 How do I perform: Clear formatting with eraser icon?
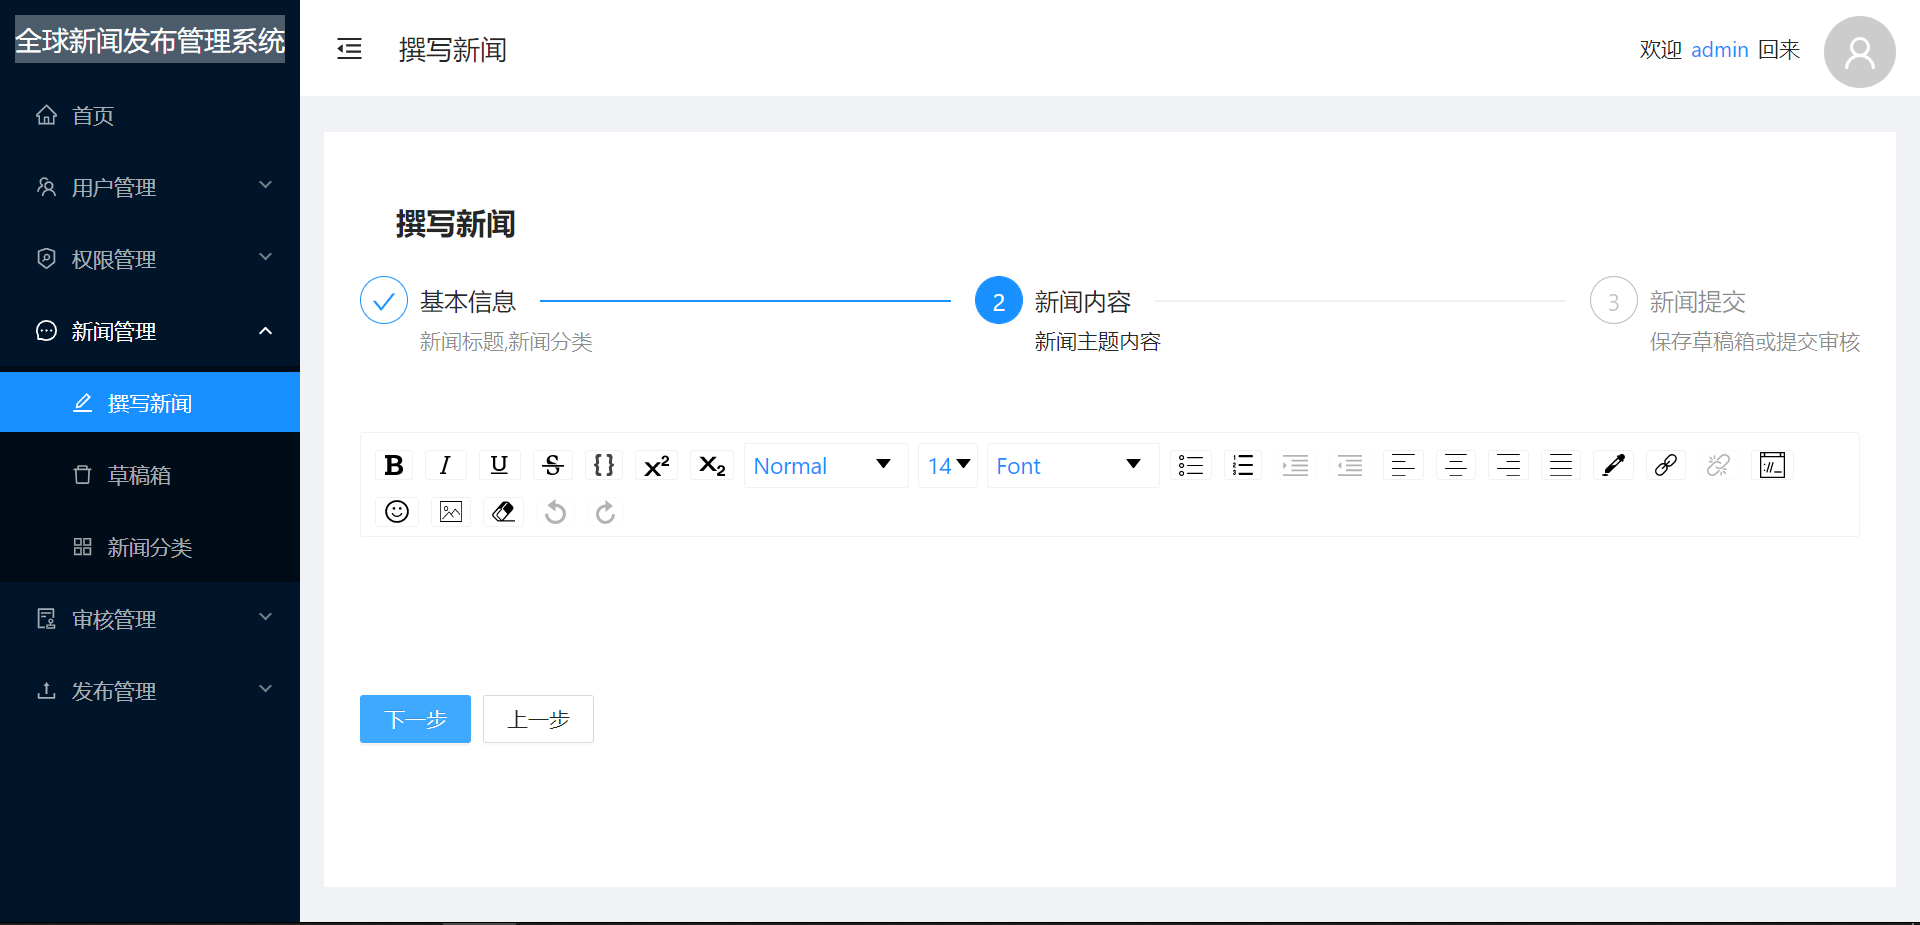coord(503,512)
